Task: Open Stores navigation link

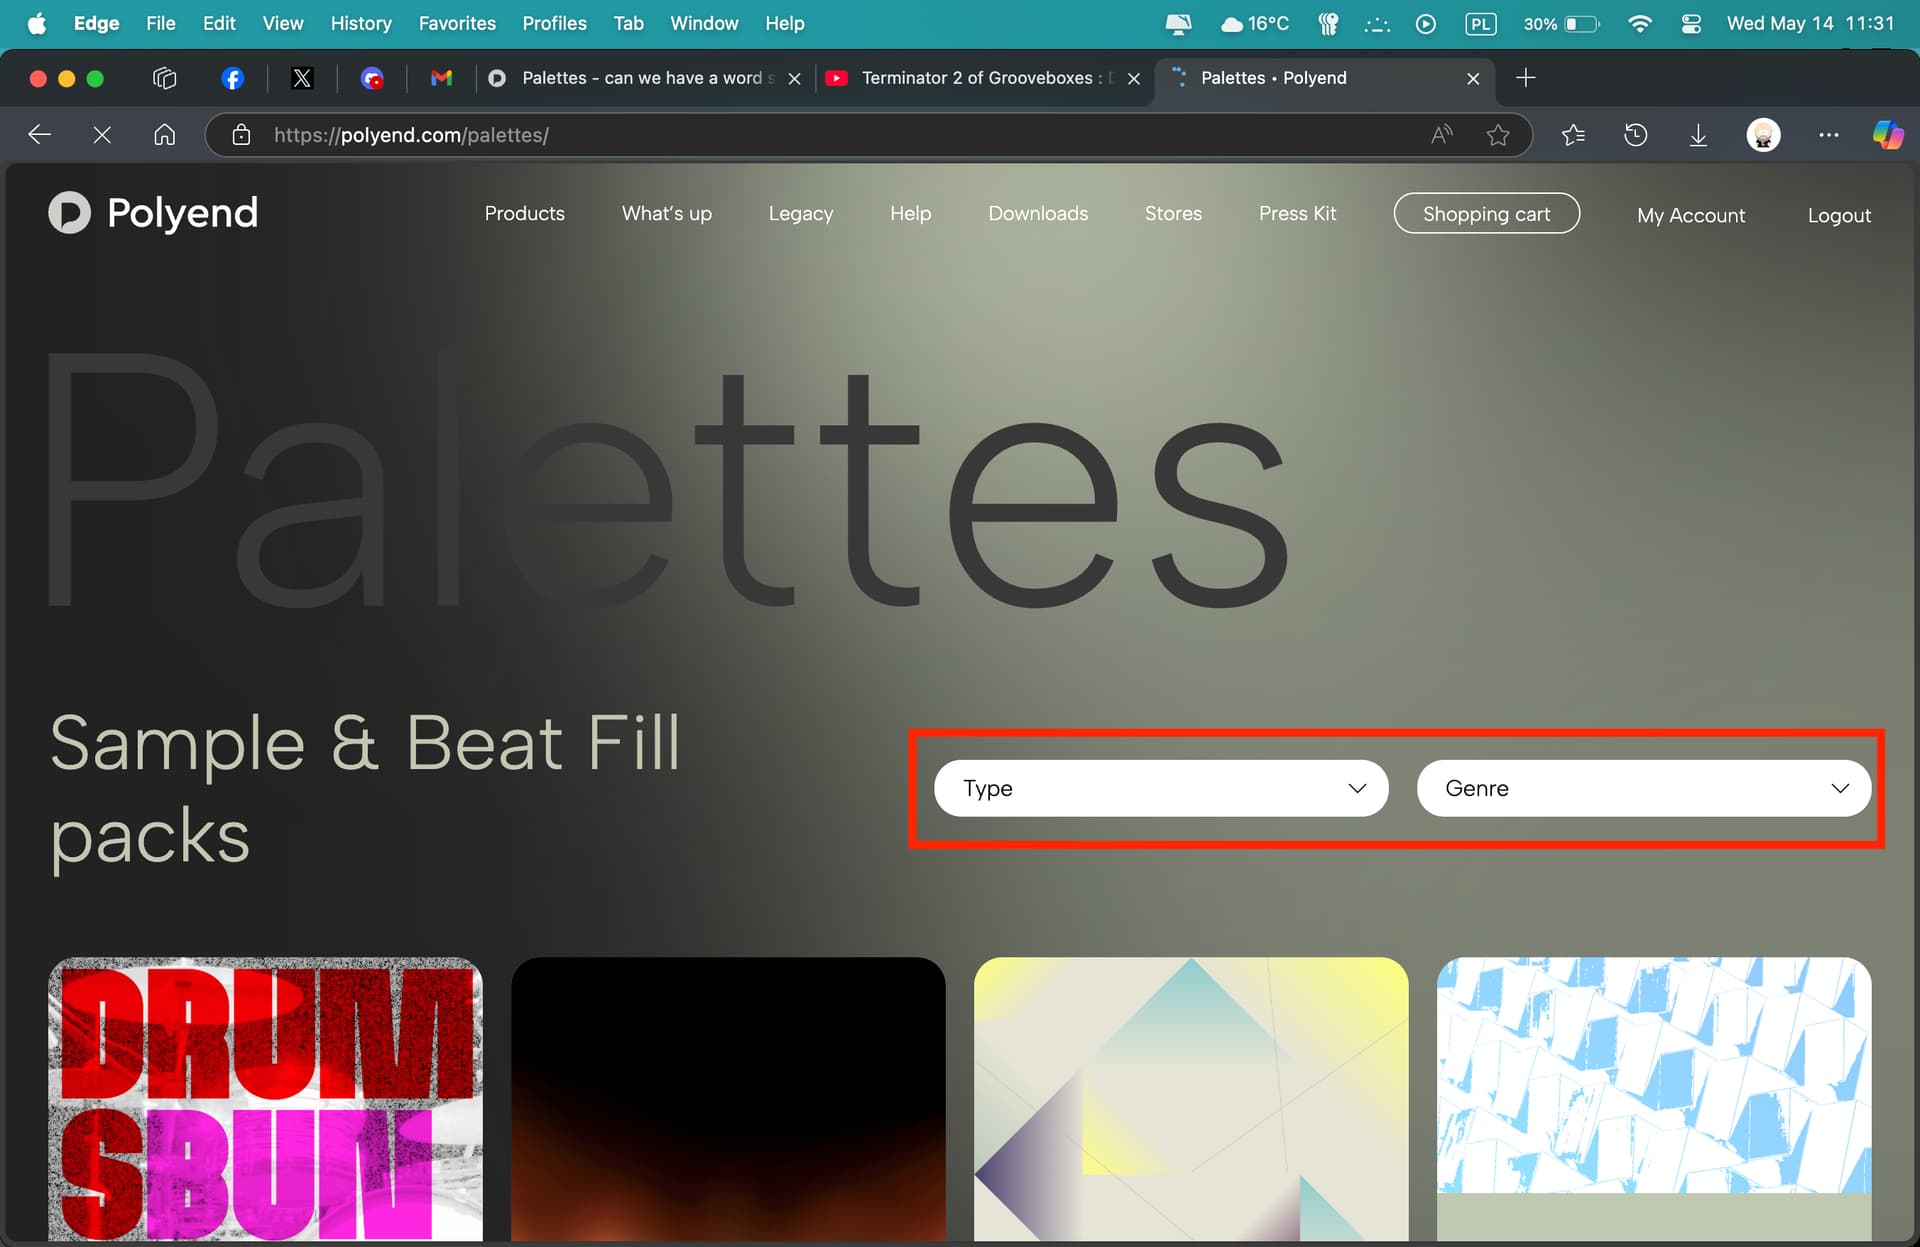Action: click(x=1173, y=213)
